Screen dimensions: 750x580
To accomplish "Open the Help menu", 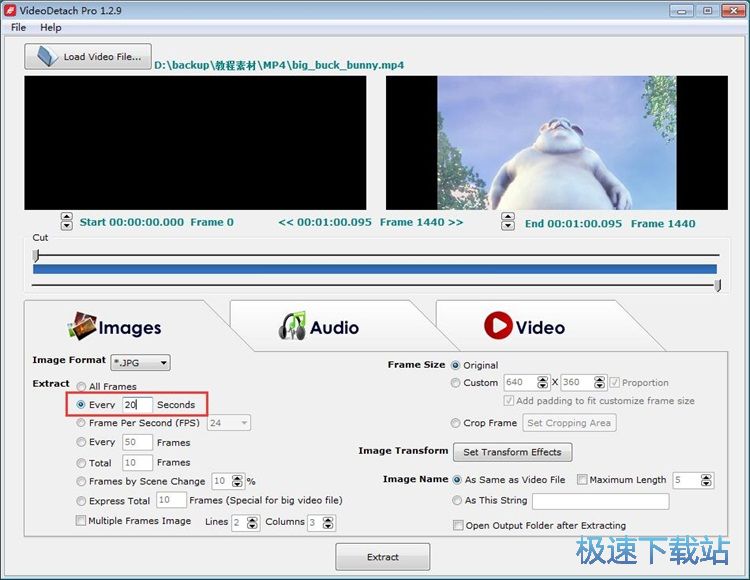I will (51, 27).
